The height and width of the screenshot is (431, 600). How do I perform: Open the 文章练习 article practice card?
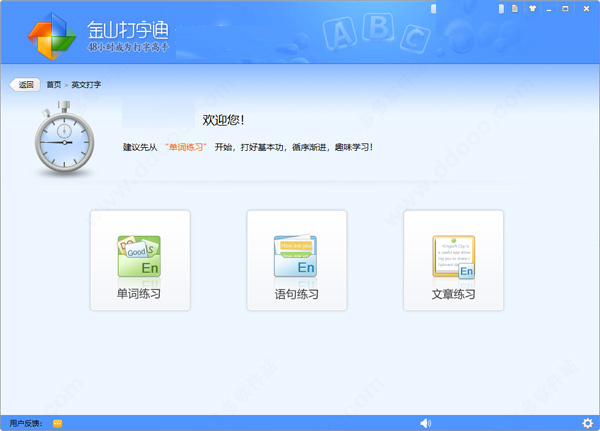click(453, 260)
